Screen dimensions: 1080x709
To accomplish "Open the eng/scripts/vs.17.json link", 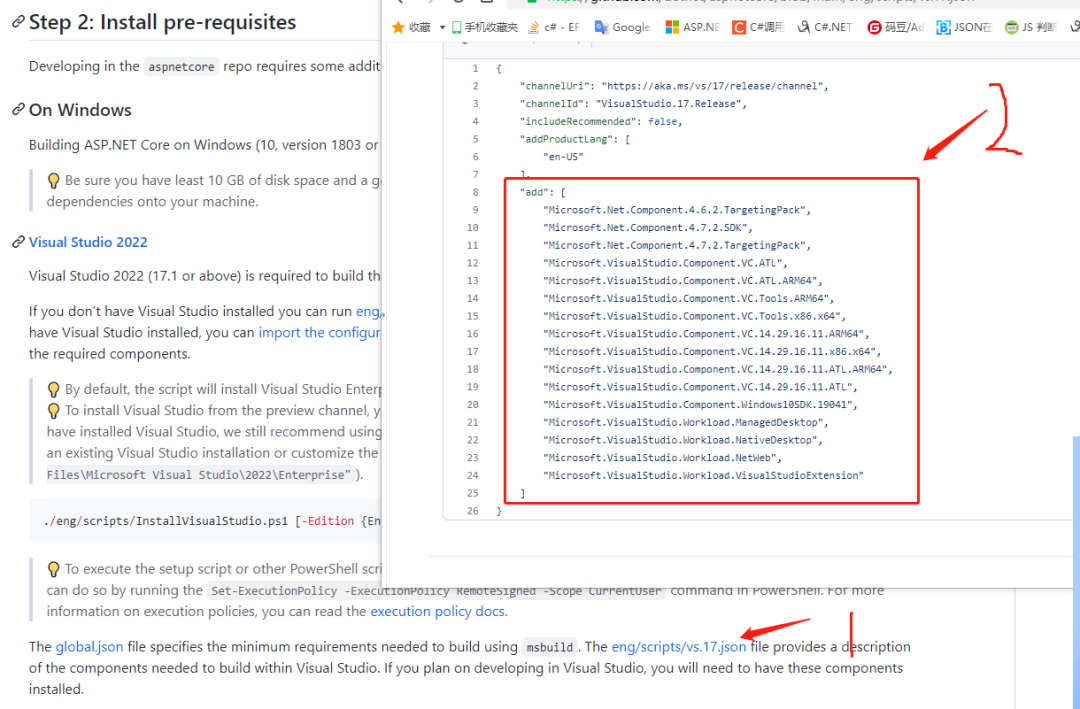I will coord(678,646).
